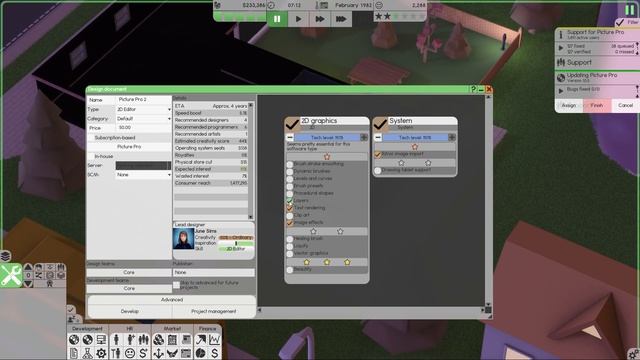Toggle the System category checkmark
This screenshot has height=360, width=640.
click(380, 124)
